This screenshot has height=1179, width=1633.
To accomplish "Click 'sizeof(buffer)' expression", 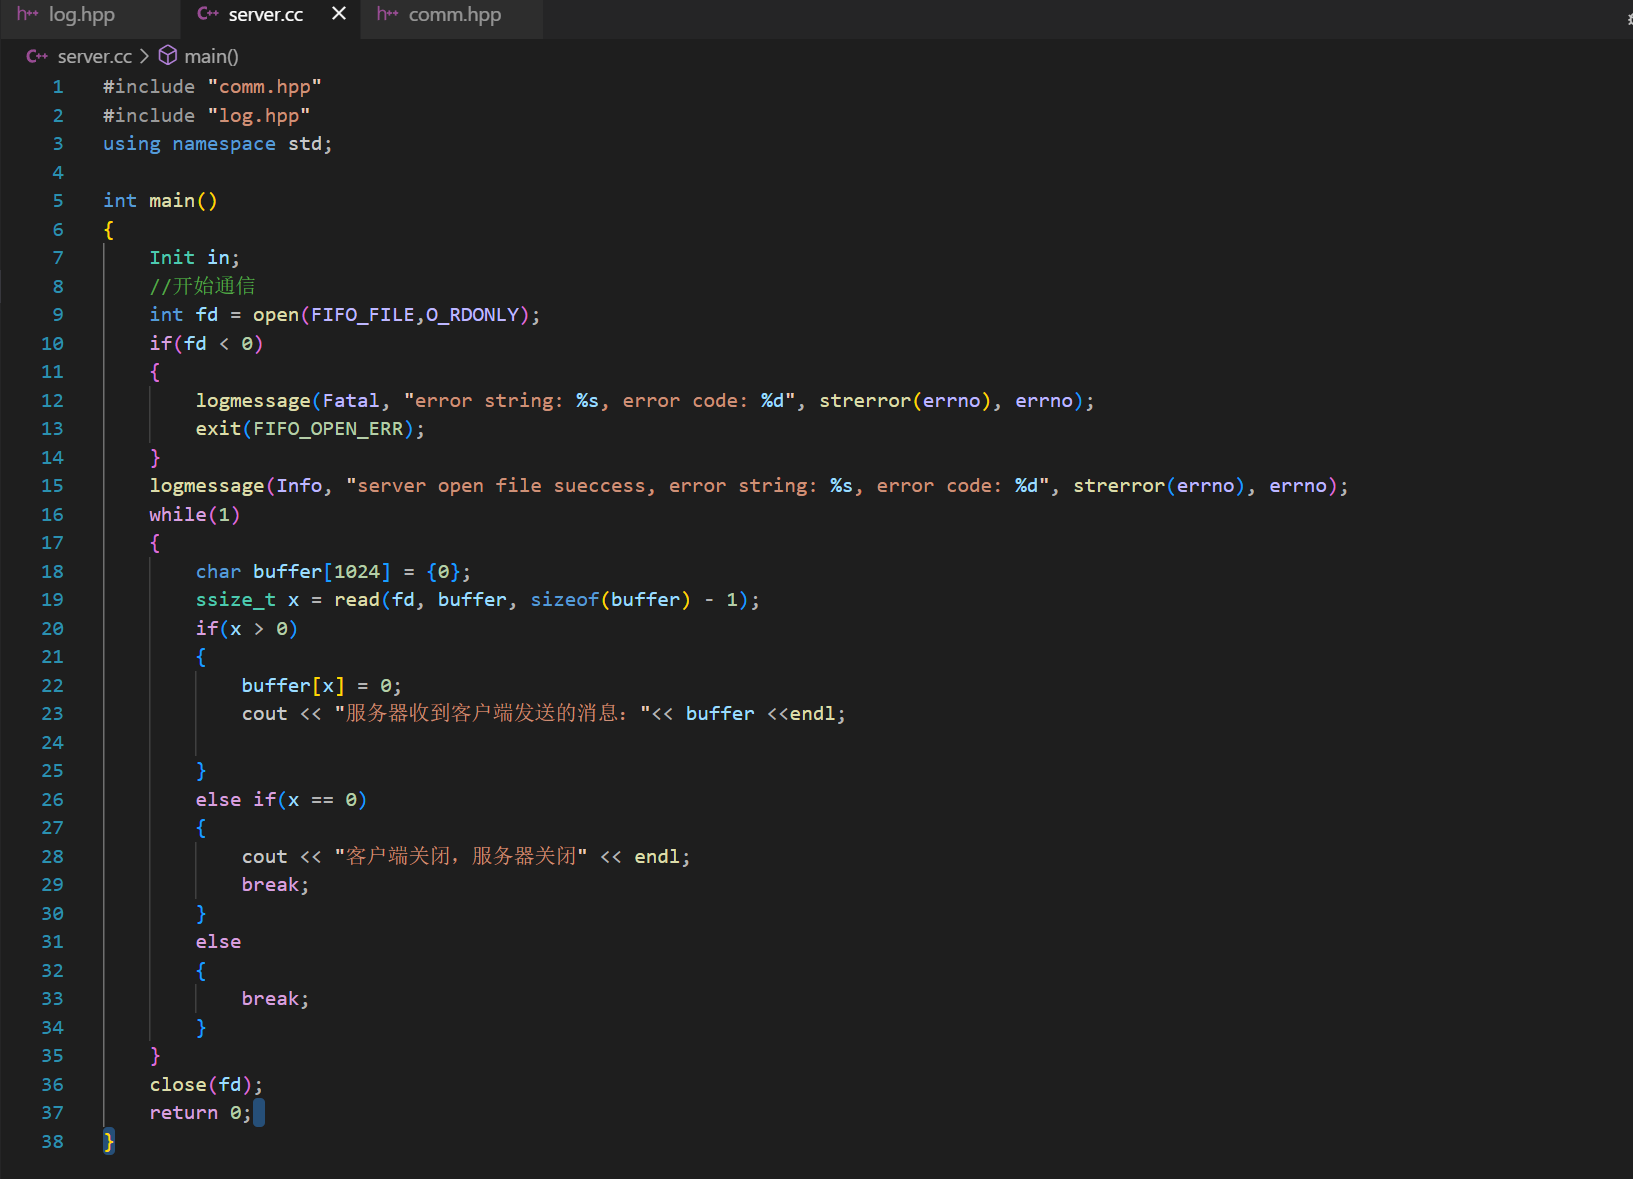I will 610,600.
